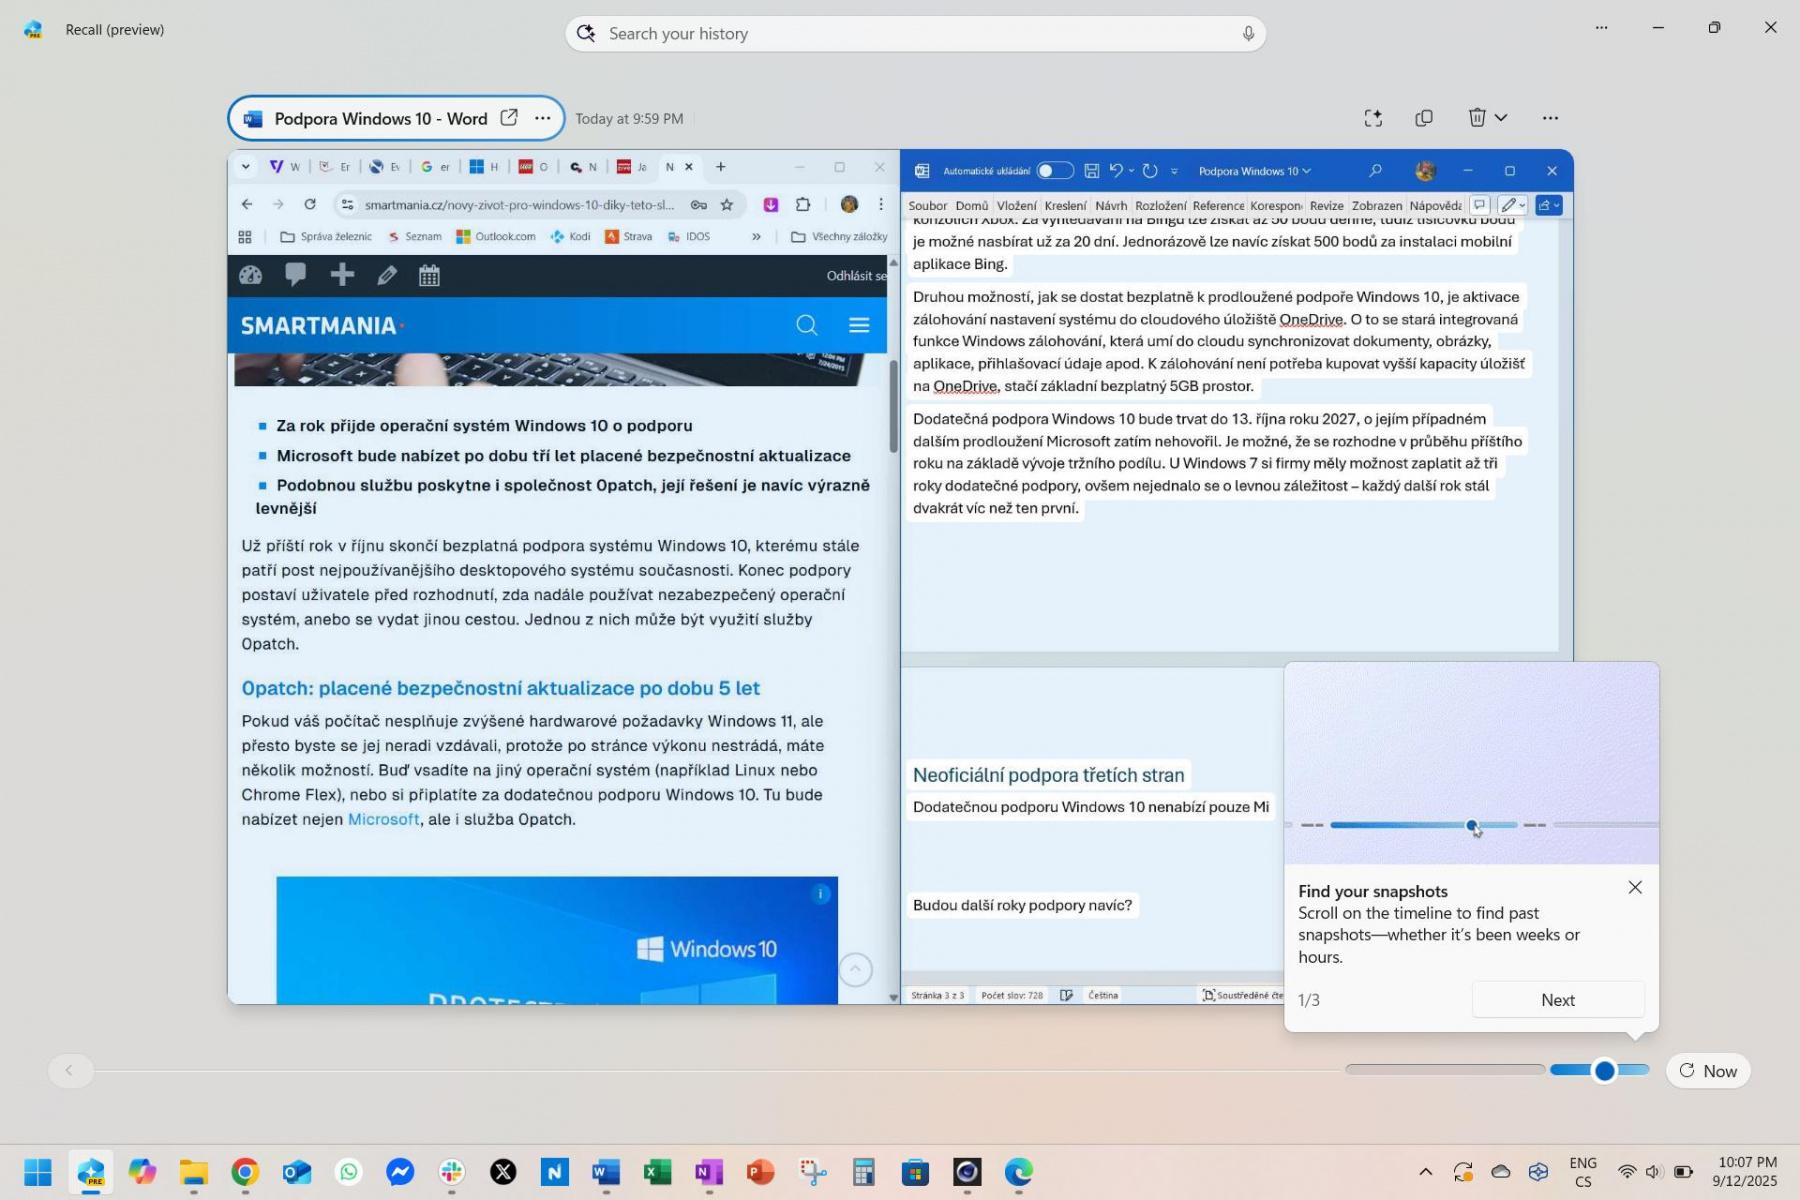Expand the delete options chevron
This screenshot has height=1200, width=1800.
coord(1501,118)
